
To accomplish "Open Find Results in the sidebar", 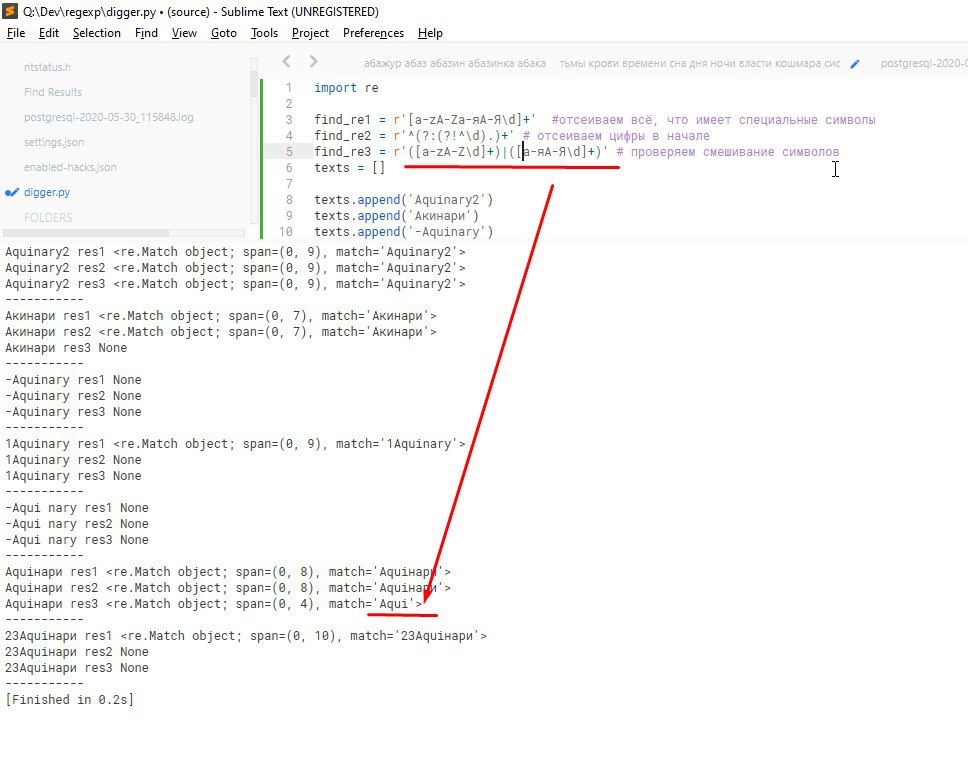I will point(53,92).
